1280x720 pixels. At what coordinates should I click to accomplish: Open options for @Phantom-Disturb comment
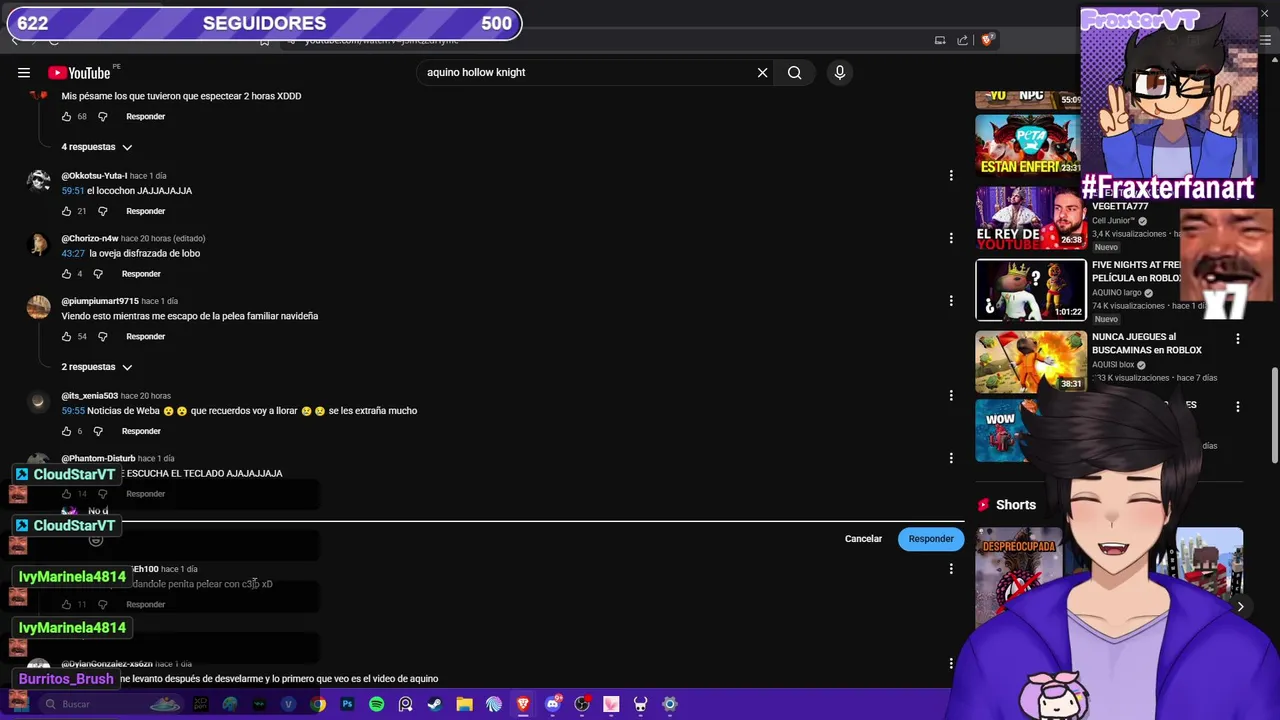point(950,458)
